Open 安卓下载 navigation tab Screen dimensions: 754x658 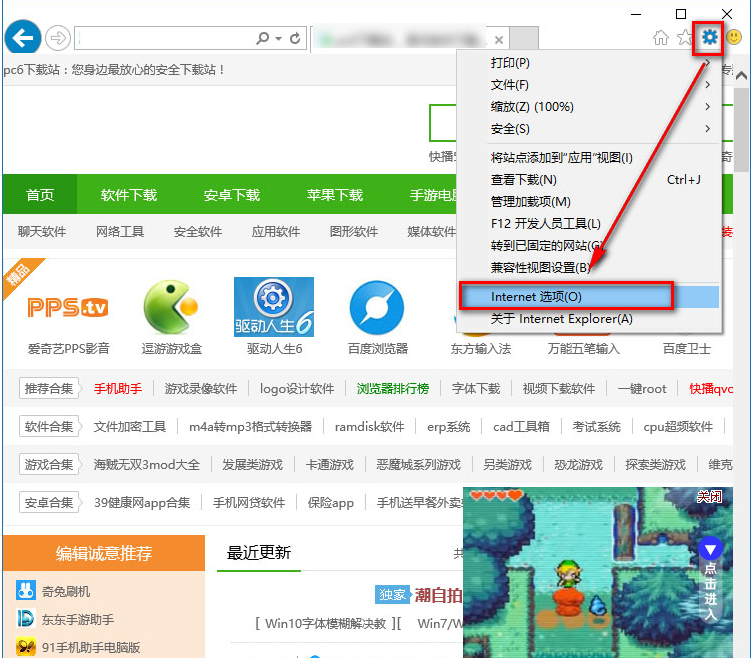point(232,195)
